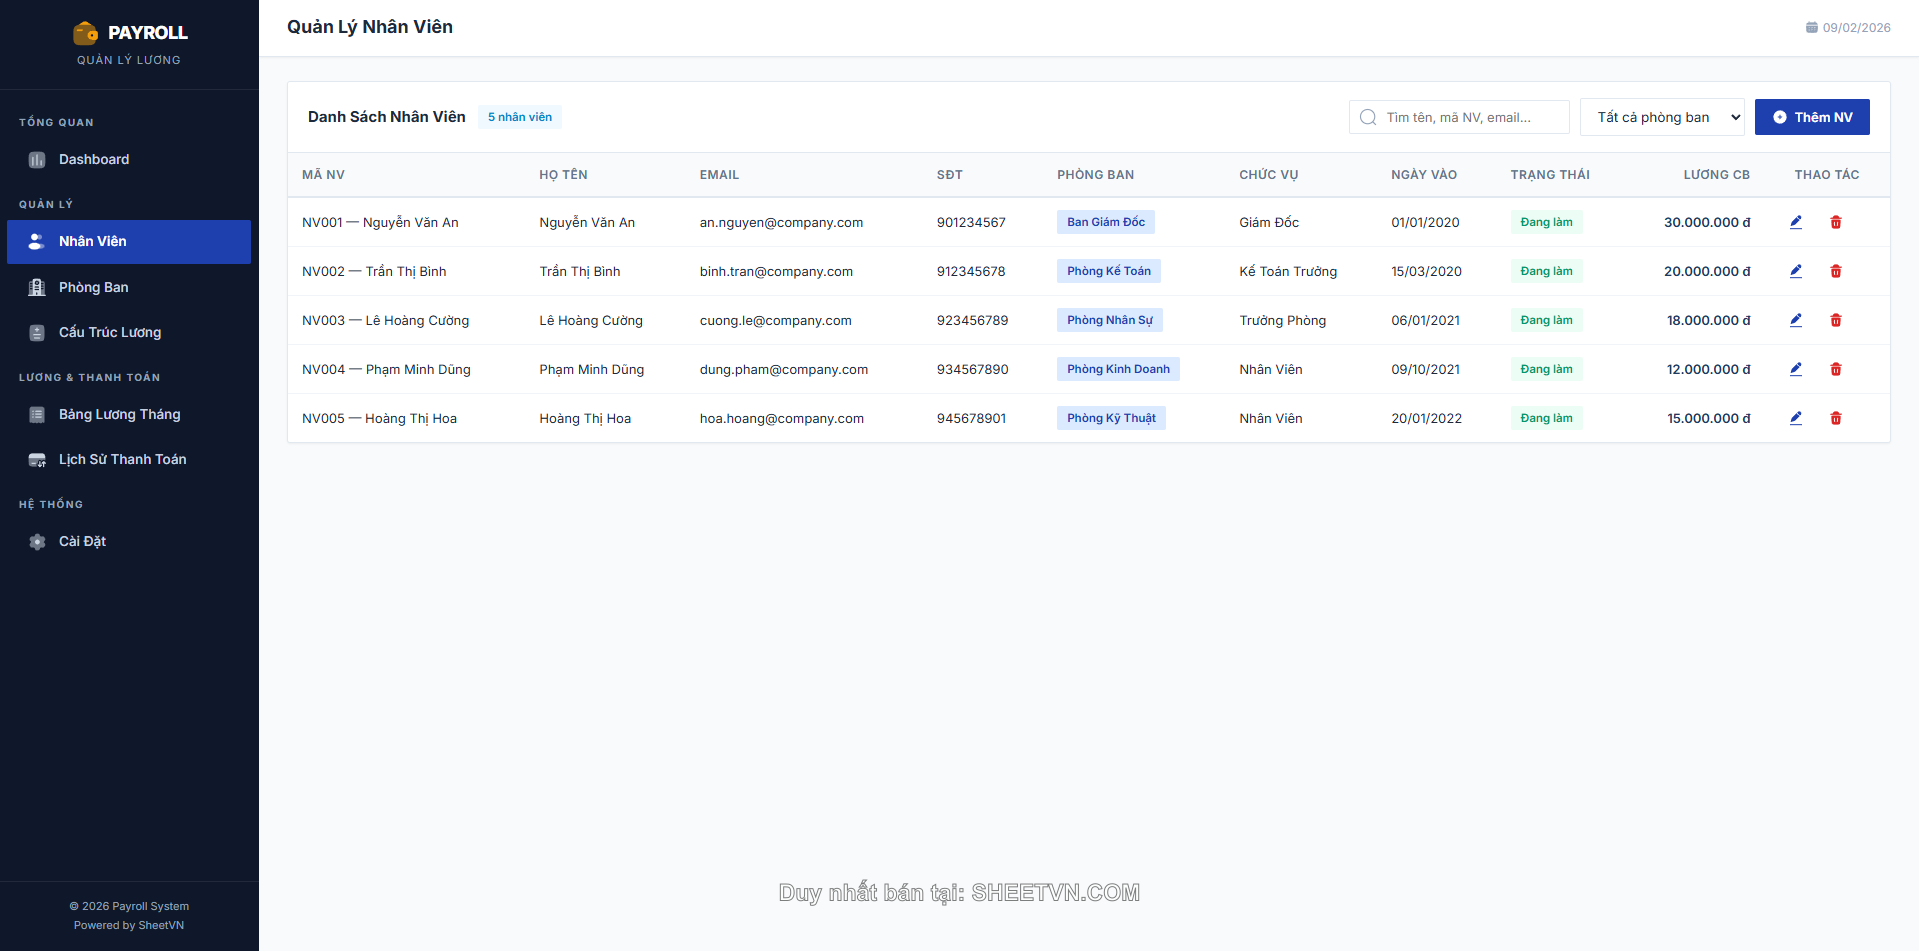
Task: Click the payroll wallet logo icon
Action: (x=85, y=33)
